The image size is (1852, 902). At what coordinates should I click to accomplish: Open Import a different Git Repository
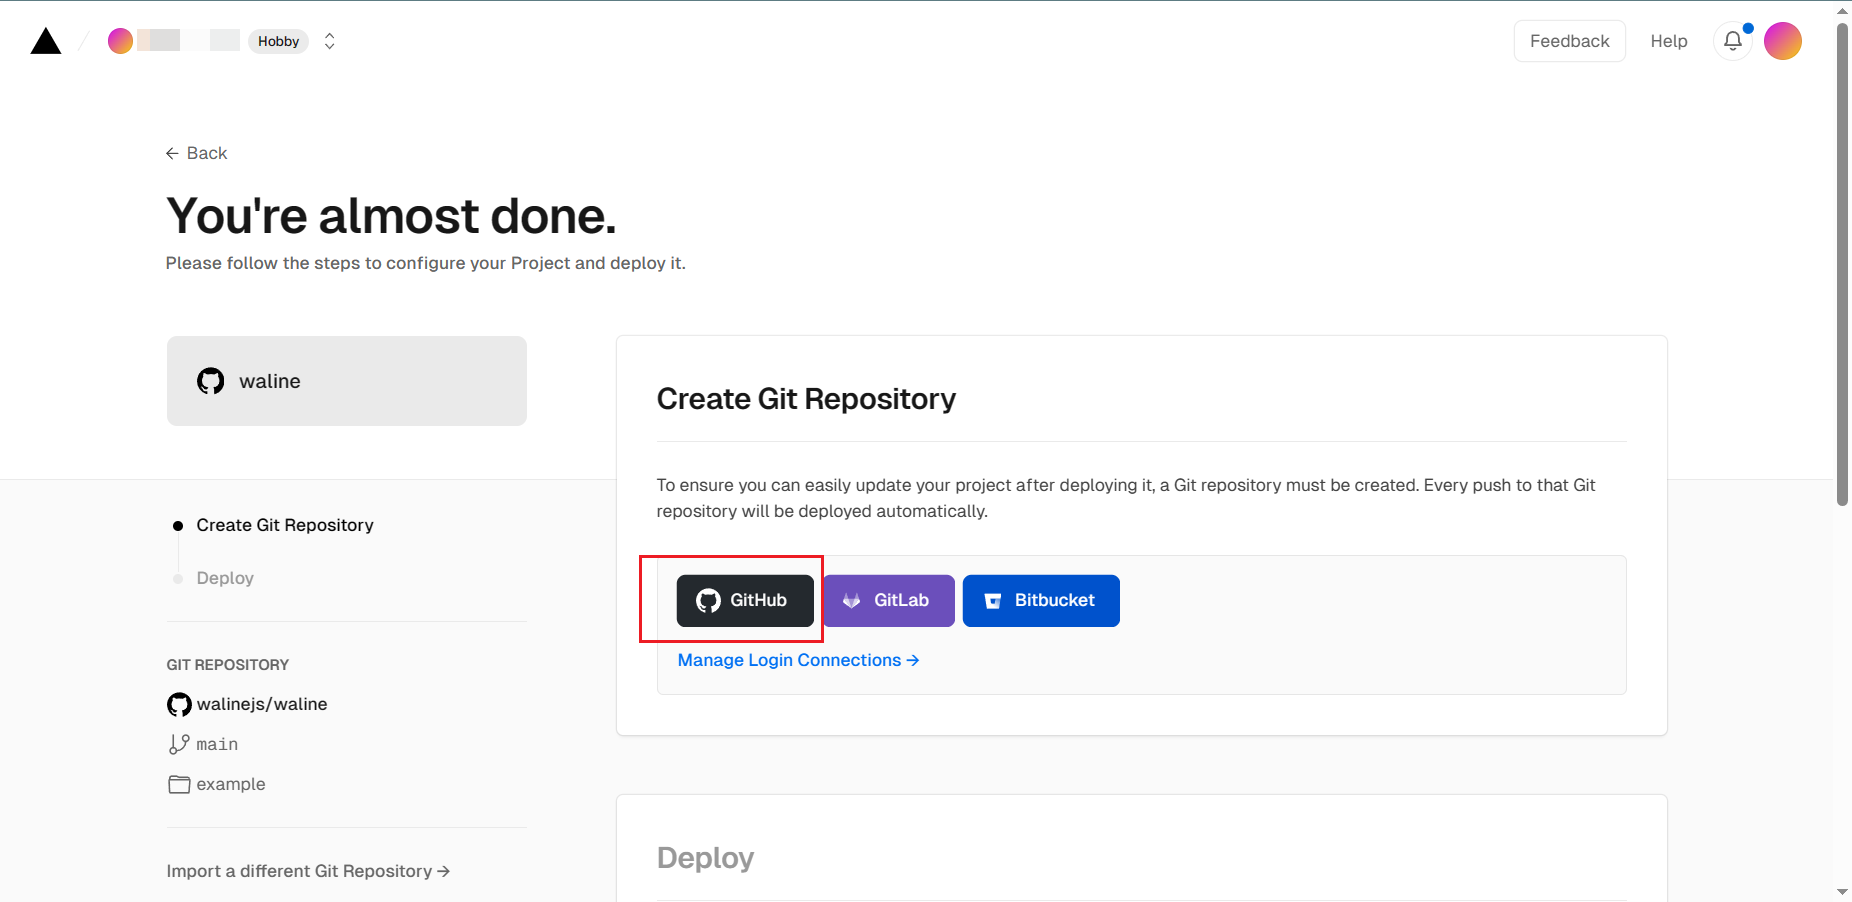click(308, 871)
